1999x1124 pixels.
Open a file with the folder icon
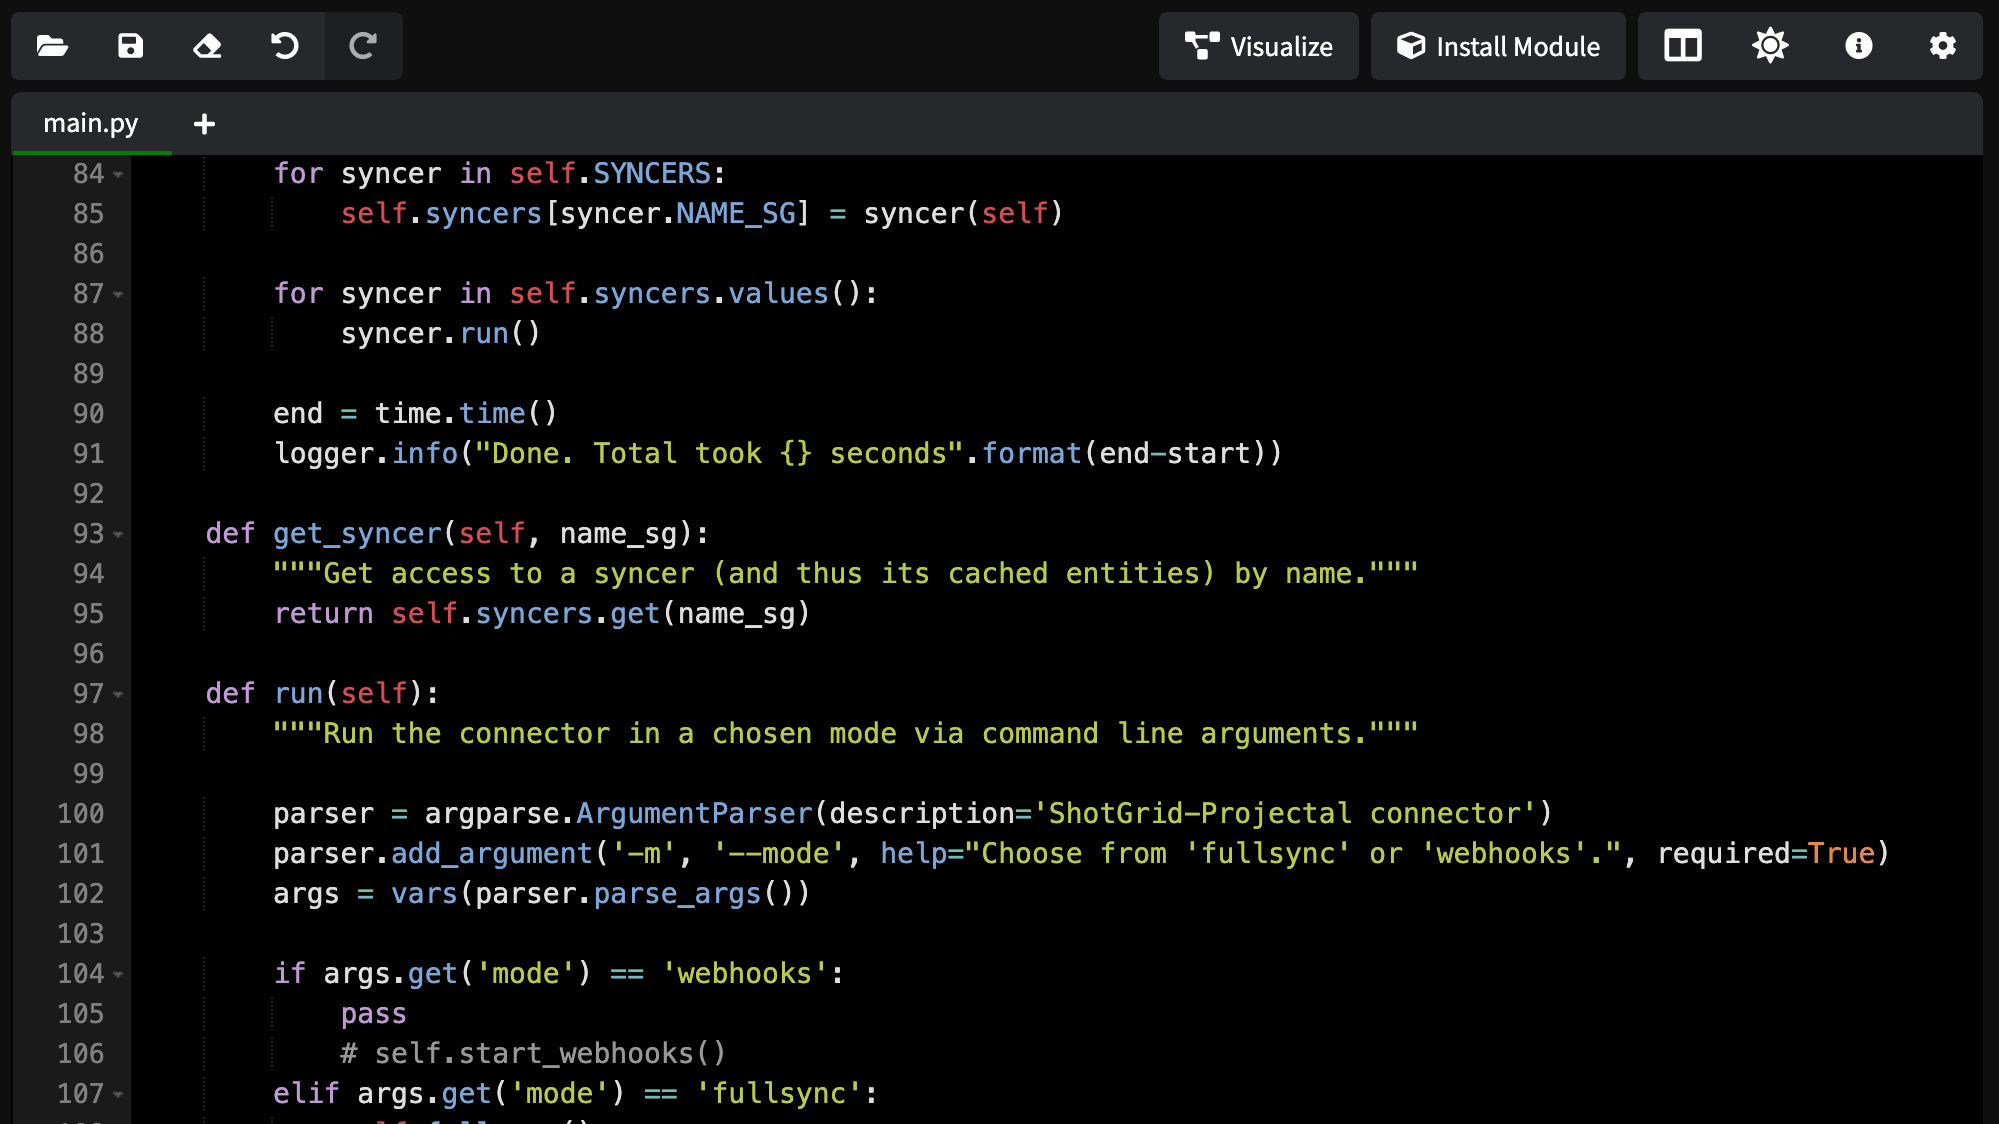coord(52,46)
